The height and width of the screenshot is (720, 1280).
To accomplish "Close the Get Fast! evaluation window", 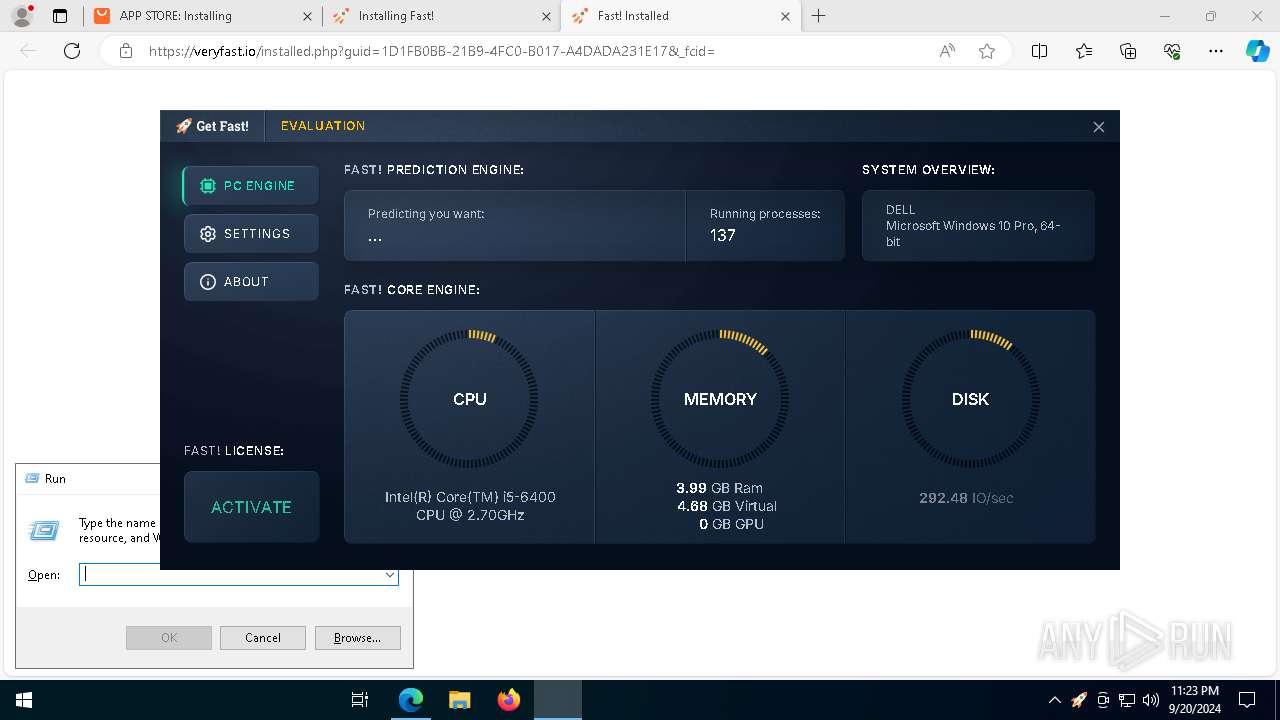I will pos(1098,127).
